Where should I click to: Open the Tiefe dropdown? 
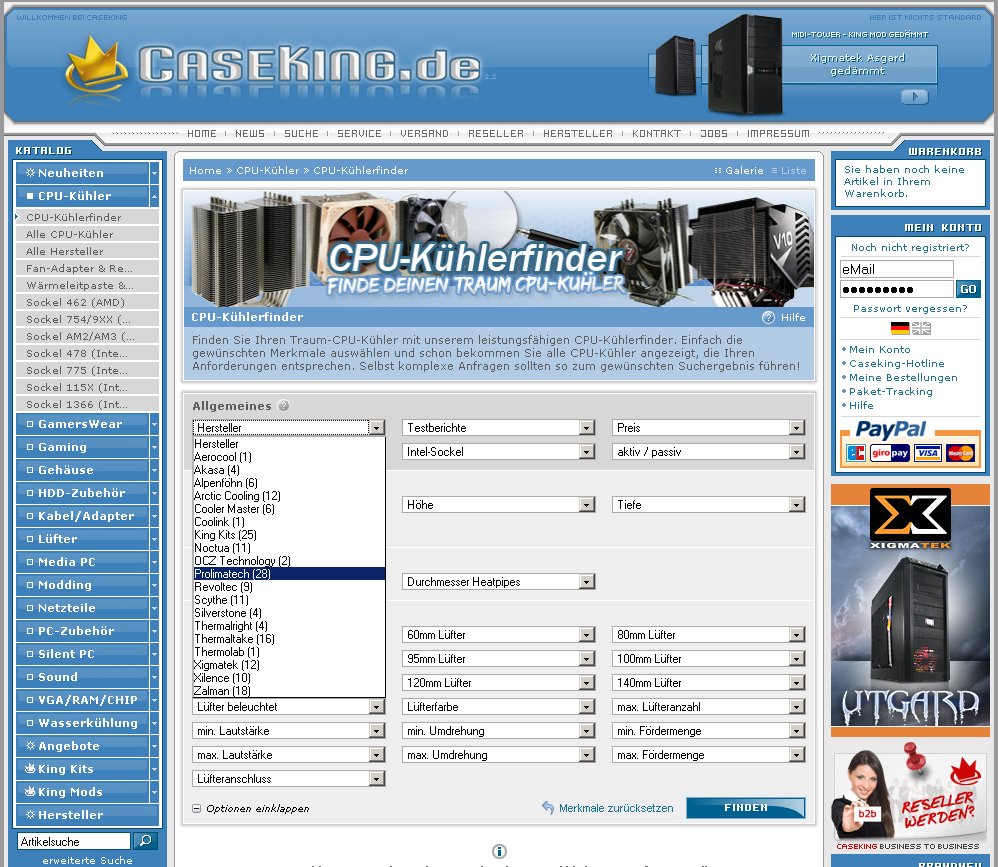[x=708, y=505]
